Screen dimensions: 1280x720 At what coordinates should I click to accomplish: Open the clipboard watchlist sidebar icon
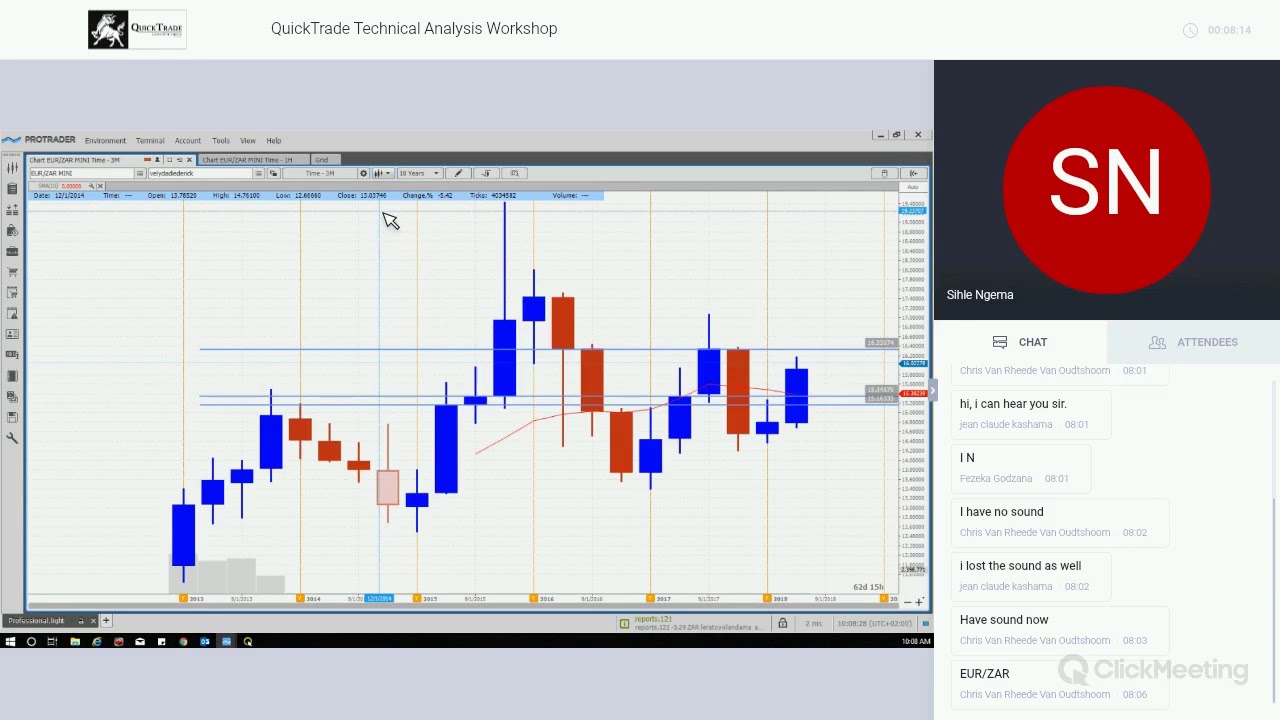(12, 189)
